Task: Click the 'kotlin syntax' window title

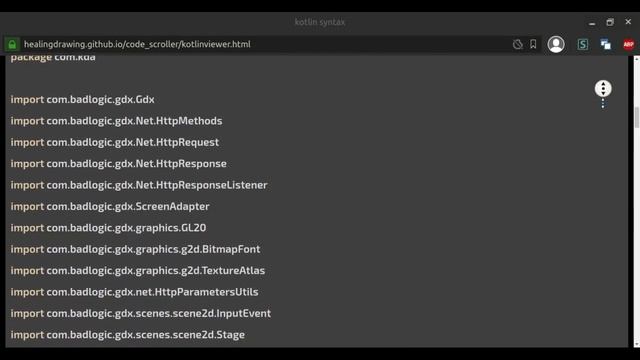Action: tap(320, 22)
